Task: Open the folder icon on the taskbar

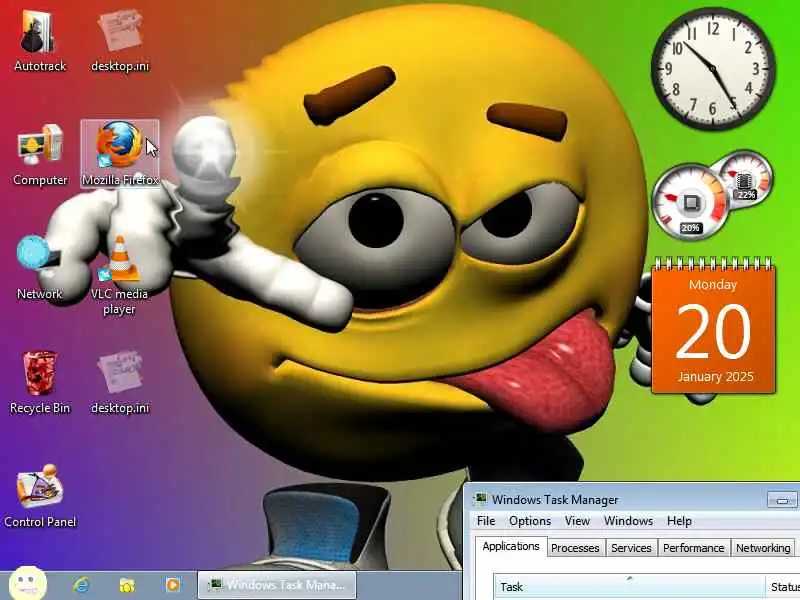Action: [x=127, y=585]
